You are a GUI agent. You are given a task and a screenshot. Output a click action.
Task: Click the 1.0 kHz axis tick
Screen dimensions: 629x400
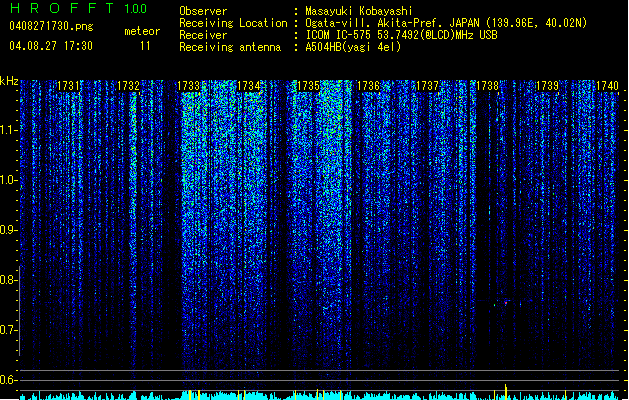point(8,180)
